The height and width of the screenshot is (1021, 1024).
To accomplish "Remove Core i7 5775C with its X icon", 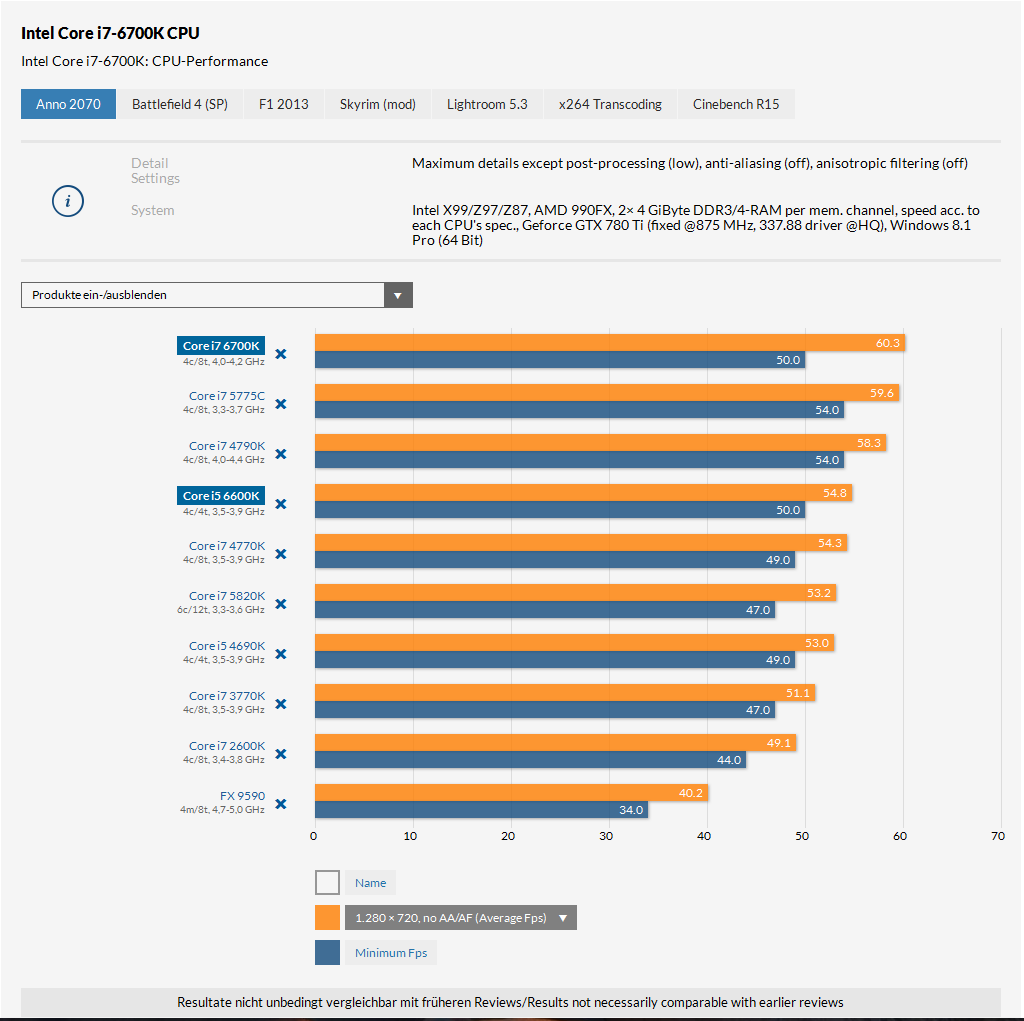I will 281,404.
